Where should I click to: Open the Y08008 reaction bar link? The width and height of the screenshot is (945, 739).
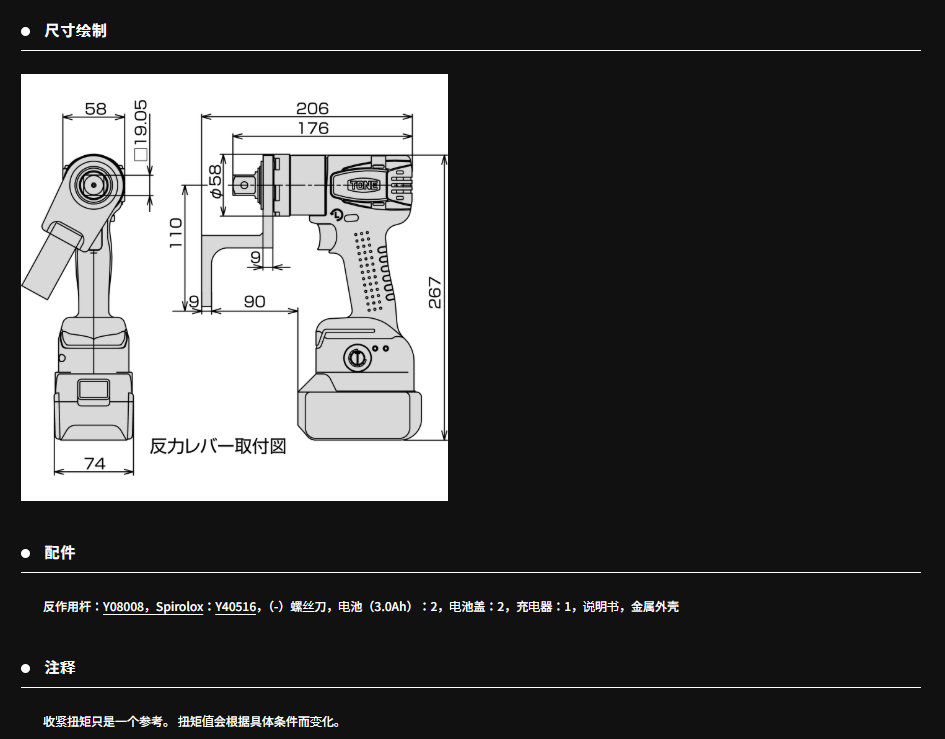(125, 606)
